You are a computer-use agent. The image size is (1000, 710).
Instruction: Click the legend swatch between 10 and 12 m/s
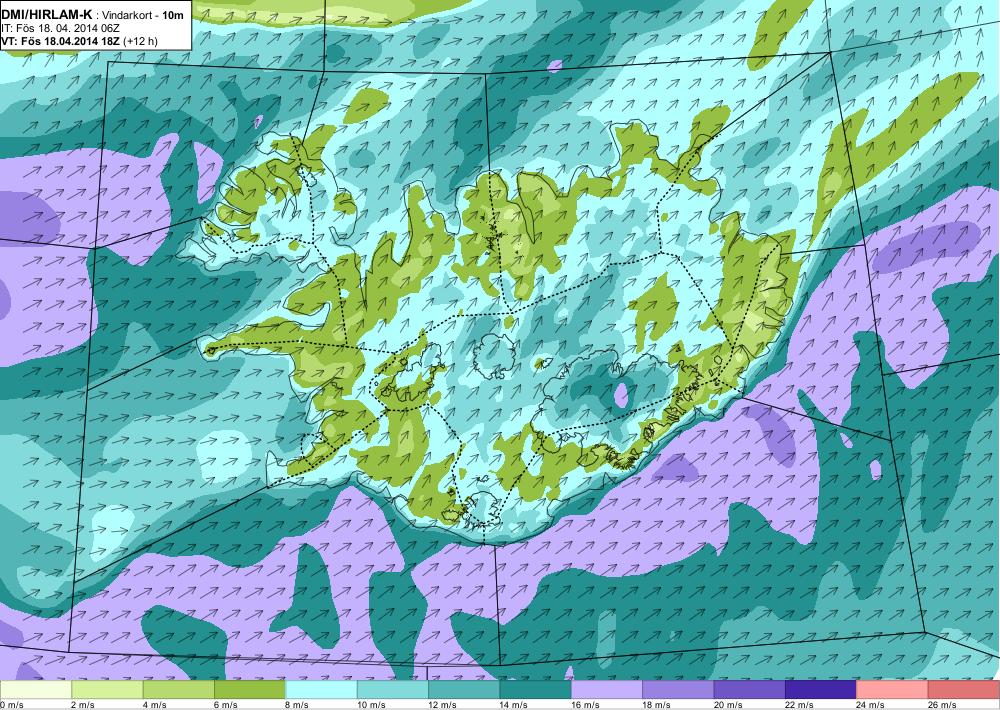[x=393, y=689]
